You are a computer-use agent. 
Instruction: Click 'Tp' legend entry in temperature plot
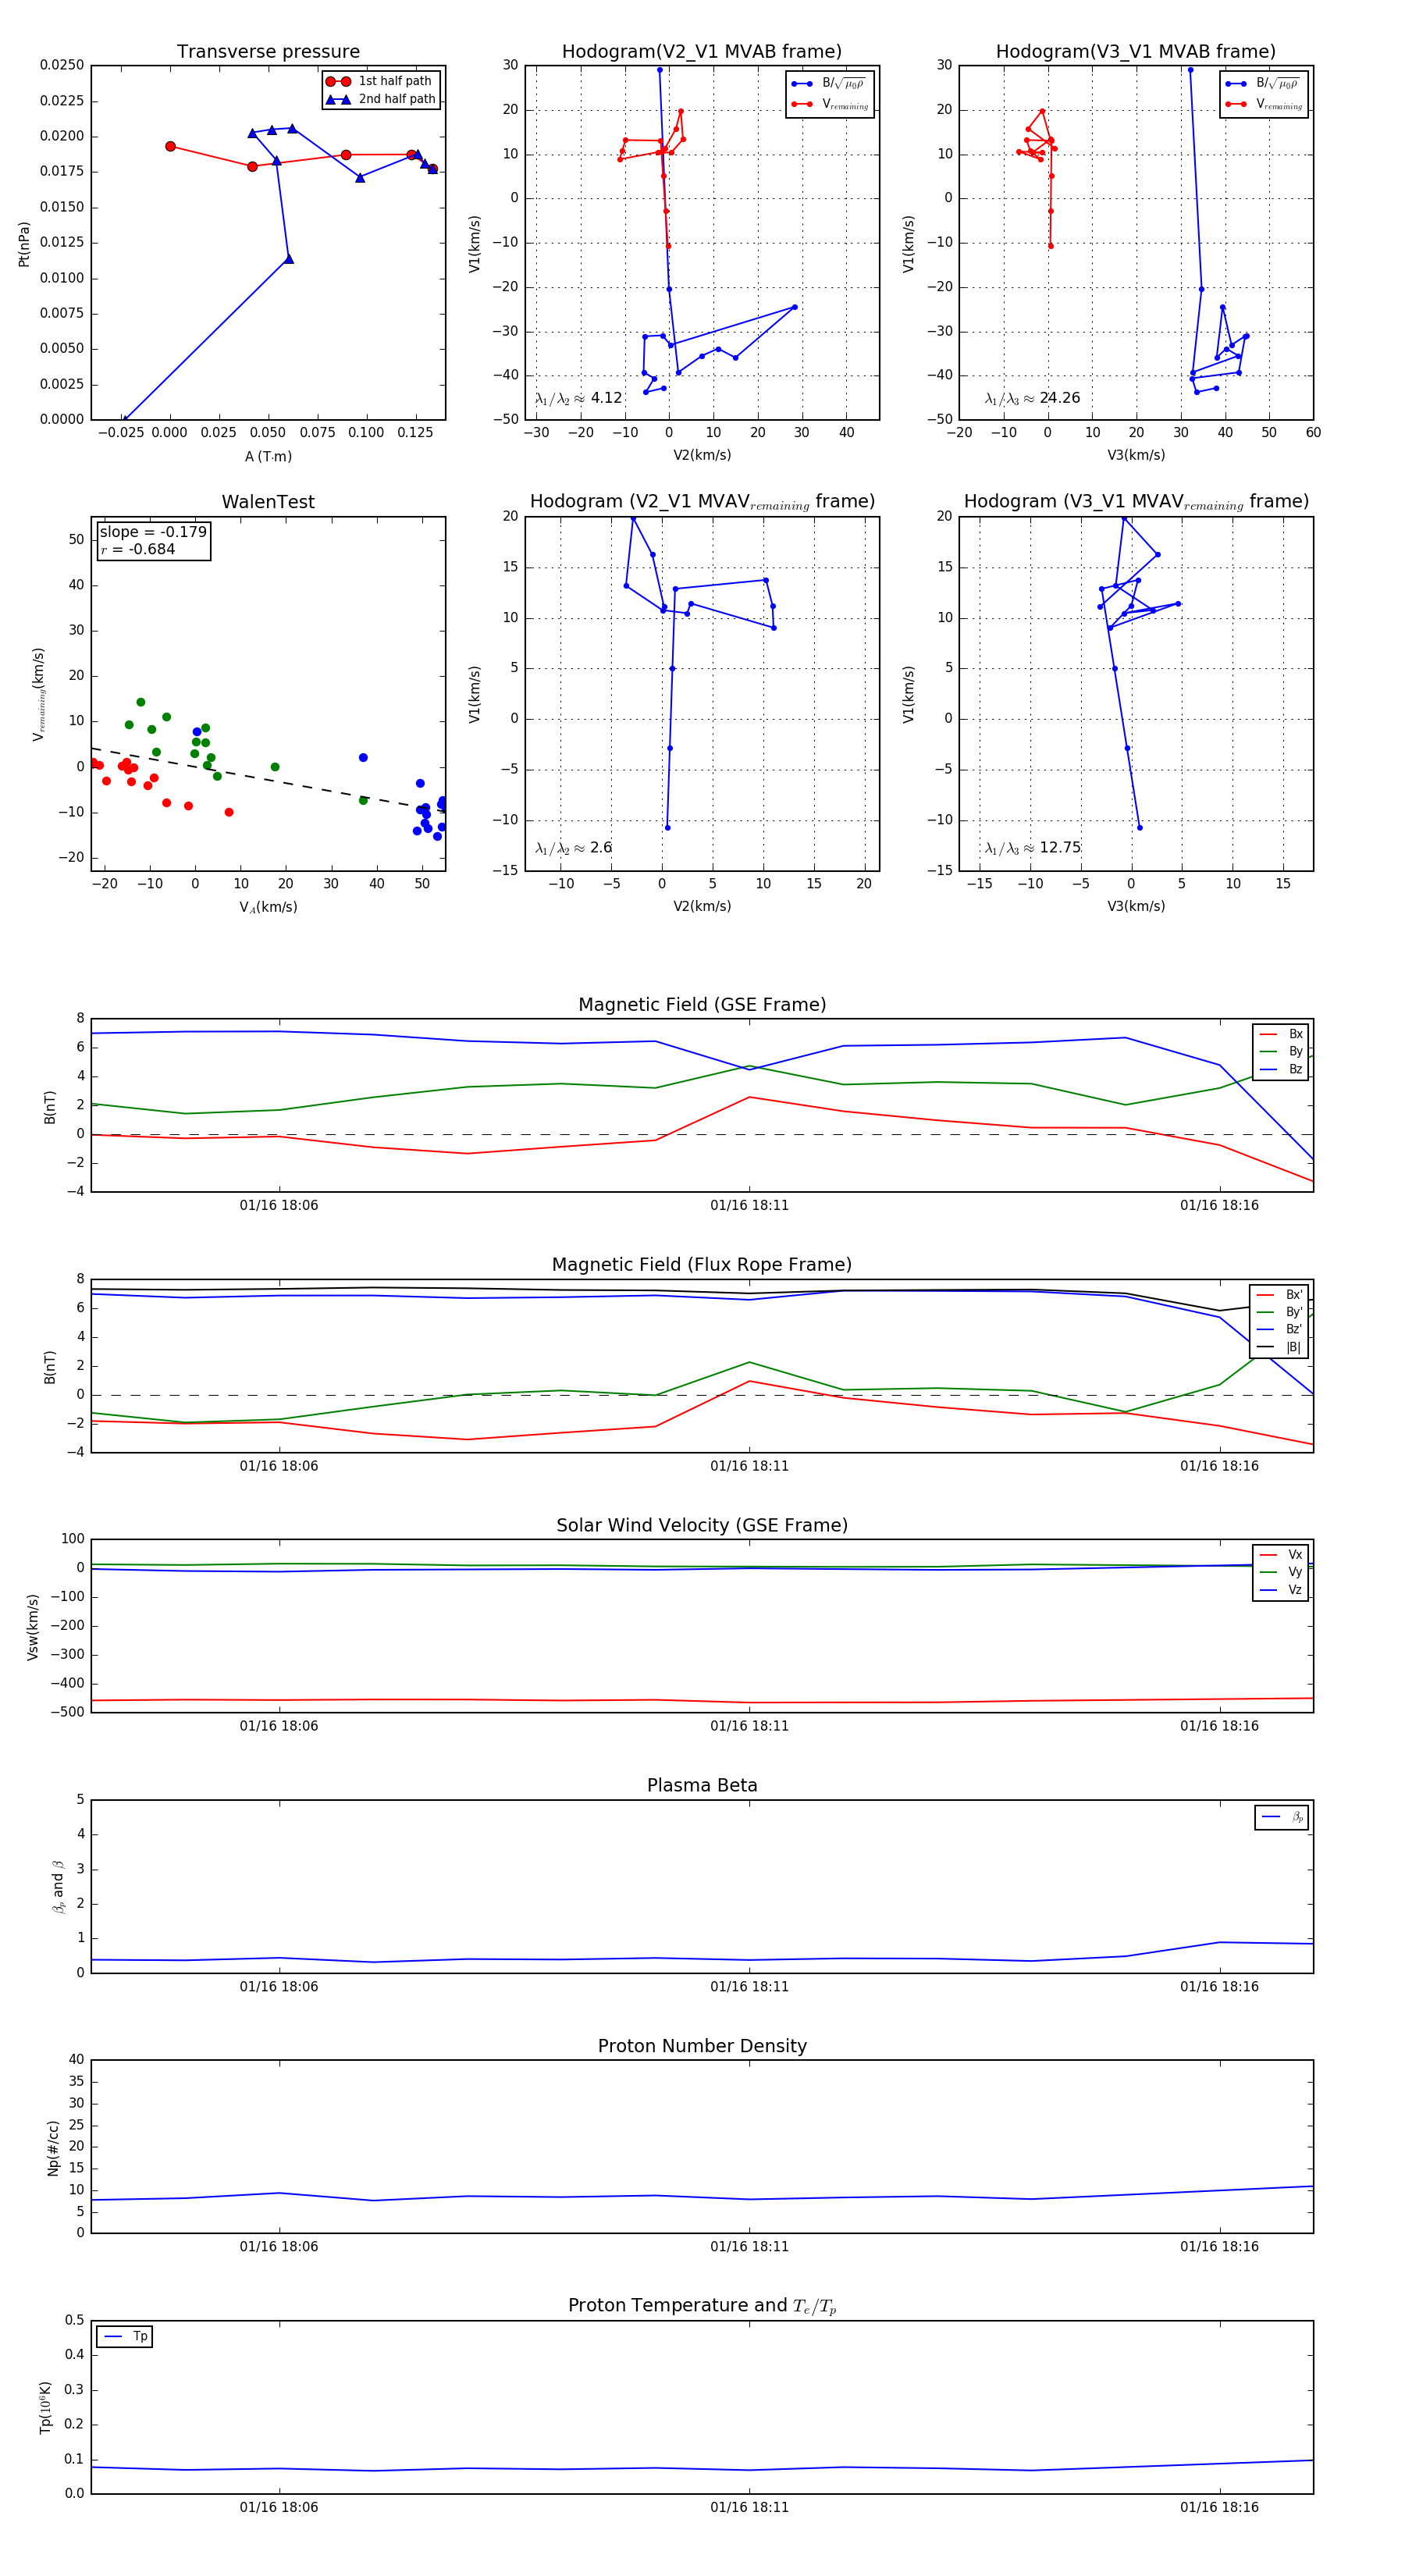(x=125, y=2337)
